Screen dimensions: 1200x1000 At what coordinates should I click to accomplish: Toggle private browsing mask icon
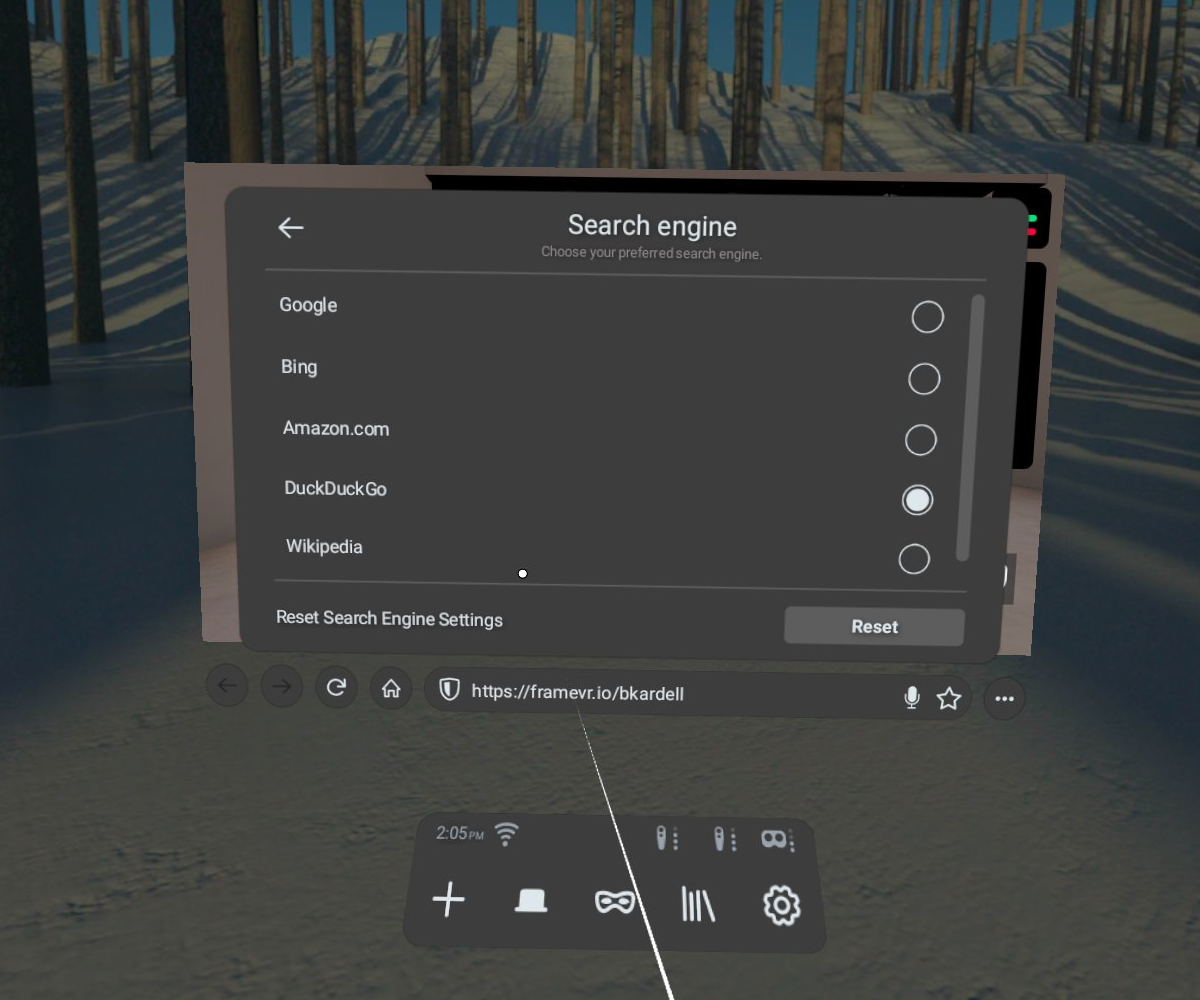tap(615, 903)
